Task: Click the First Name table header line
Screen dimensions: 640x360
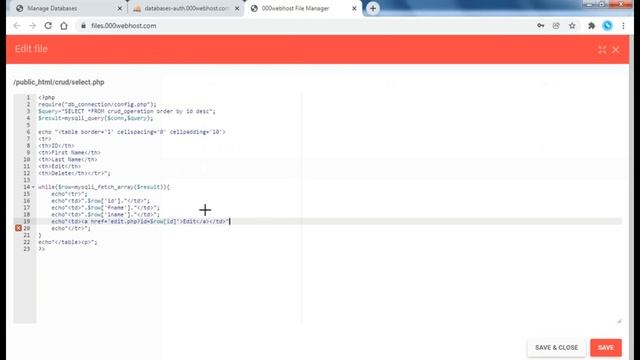Action: click(x=69, y=153)
